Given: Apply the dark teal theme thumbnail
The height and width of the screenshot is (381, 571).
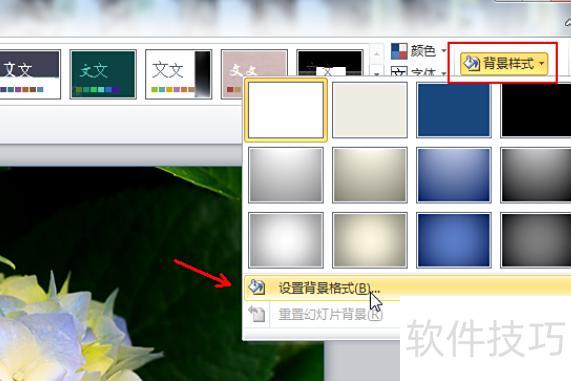Looking at the screenshot, I should click(103, 74).
